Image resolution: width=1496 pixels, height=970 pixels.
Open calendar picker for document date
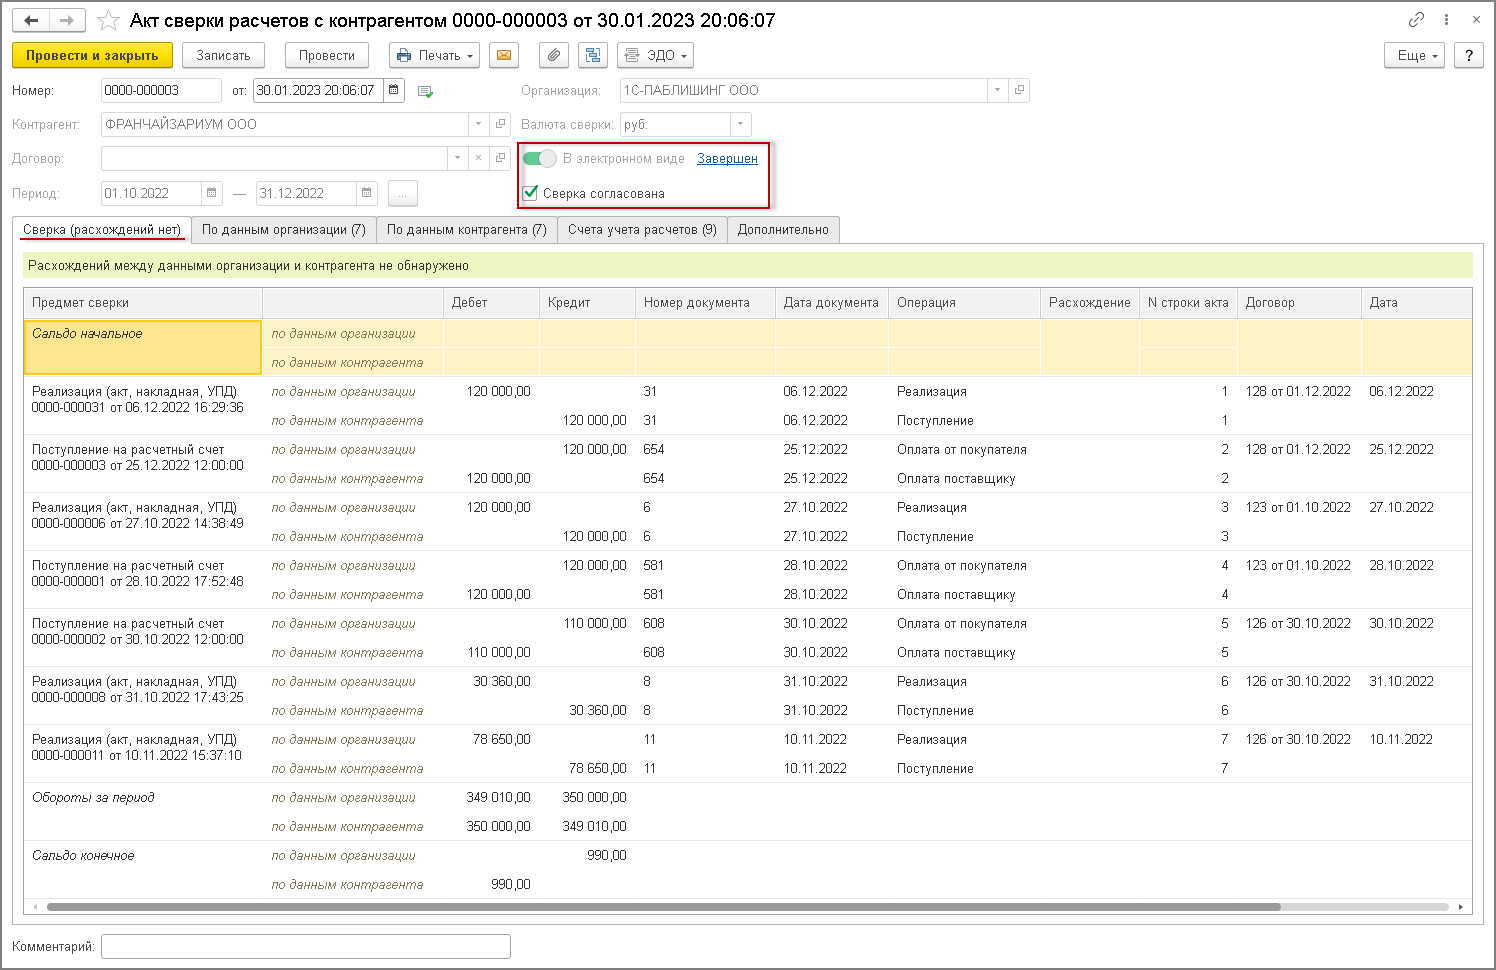[x=394, y=91]
